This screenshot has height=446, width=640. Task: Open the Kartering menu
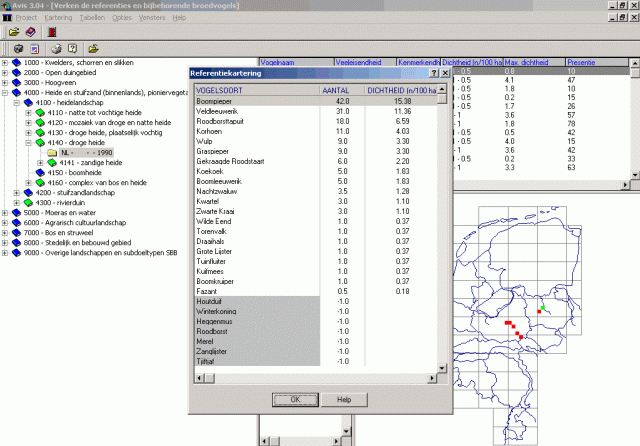(58, 18)
